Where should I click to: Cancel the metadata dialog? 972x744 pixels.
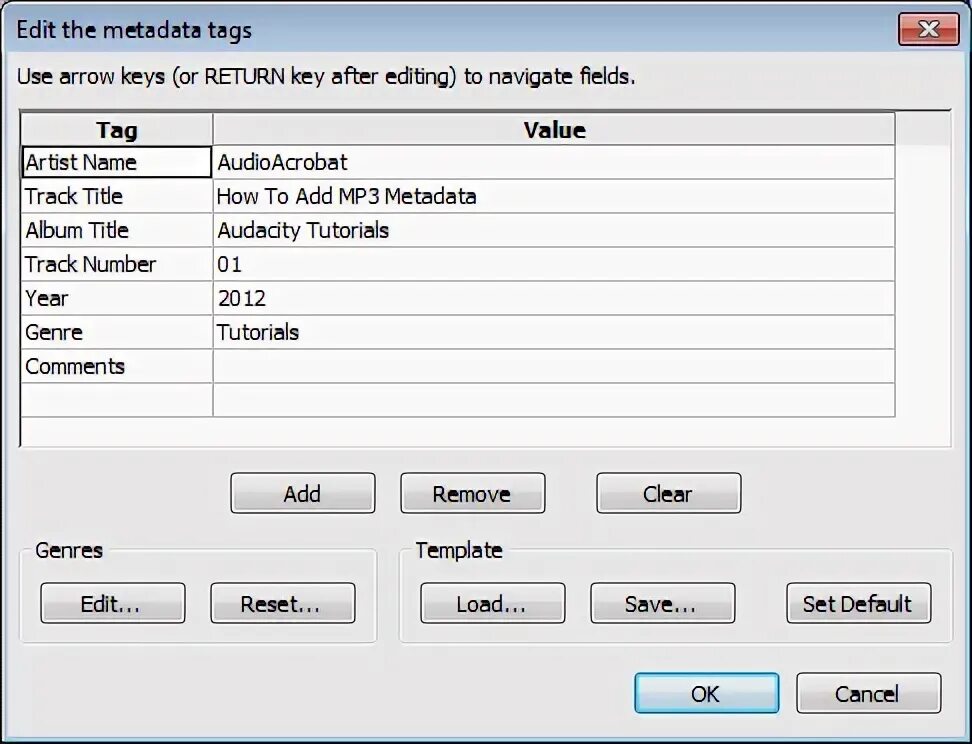(x=868, y=693)
